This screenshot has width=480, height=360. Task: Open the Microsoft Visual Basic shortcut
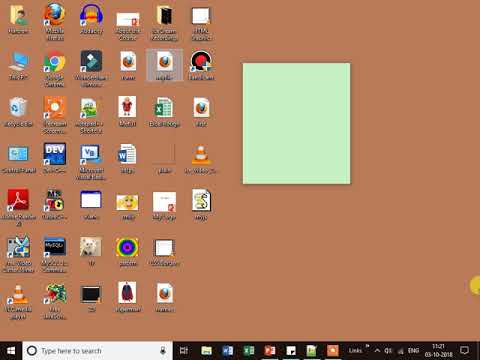[x=91, y=162]
